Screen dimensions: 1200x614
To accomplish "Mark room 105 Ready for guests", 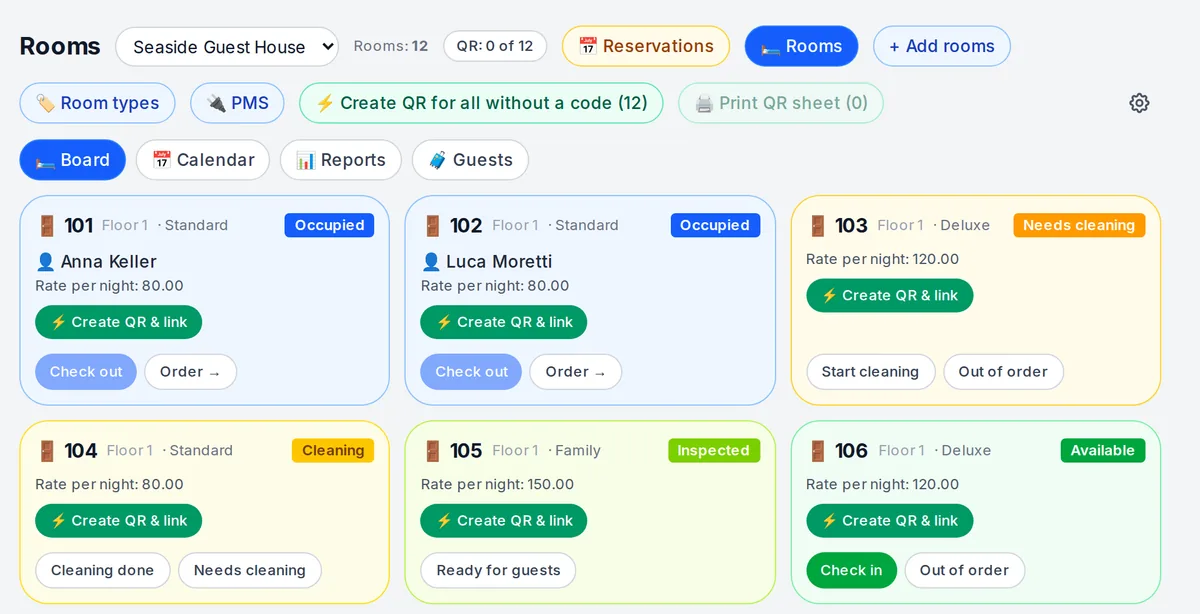I will pos(498,571).
